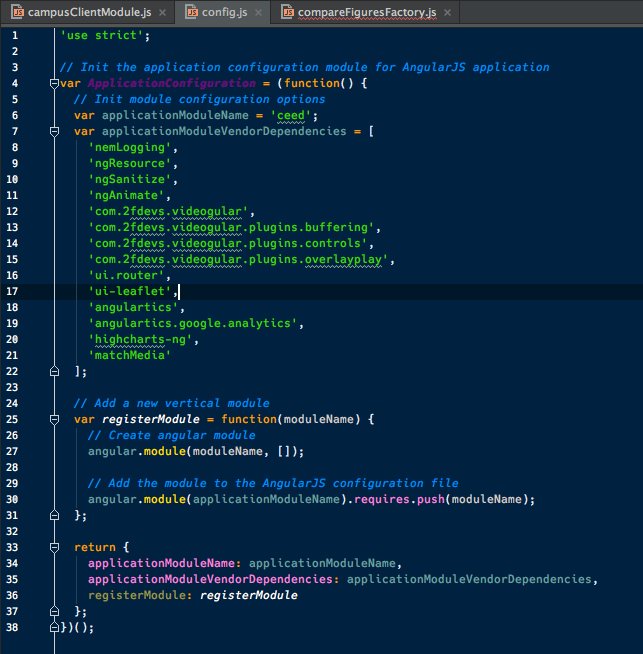The width and height of the screenshot is (643, 654).
Task: Click the 'angulartics.google.analytics' string
Action: point(193,323)
